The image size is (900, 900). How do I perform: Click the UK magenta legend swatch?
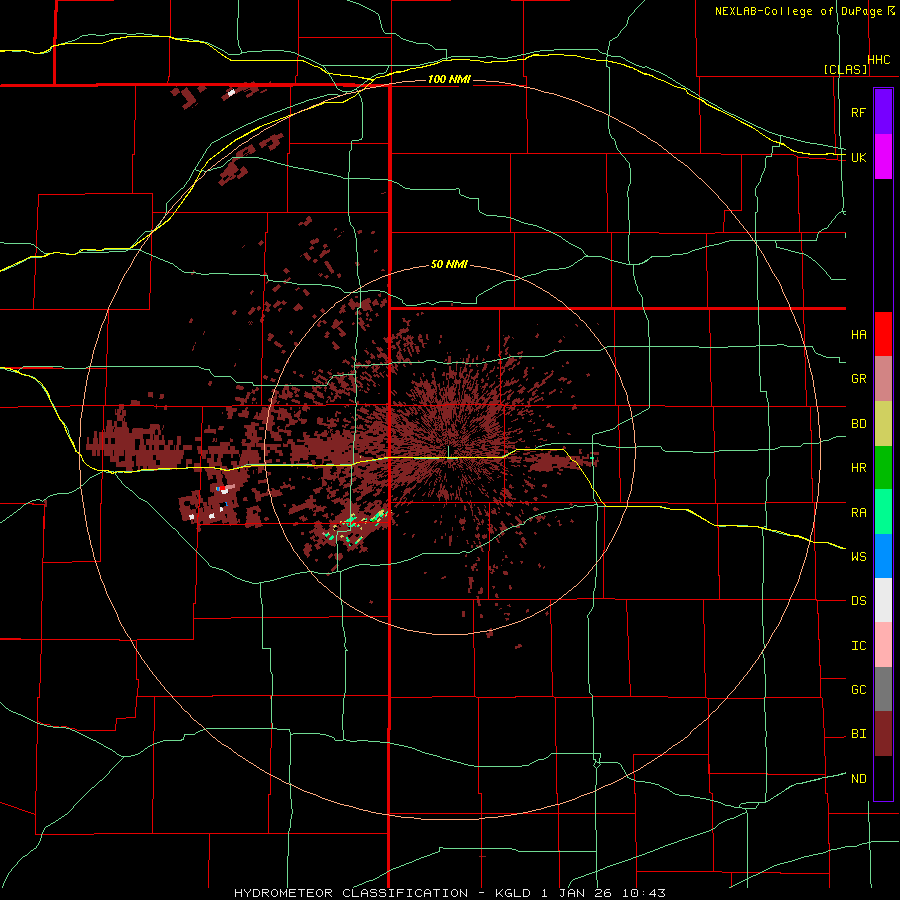[883, 157]
